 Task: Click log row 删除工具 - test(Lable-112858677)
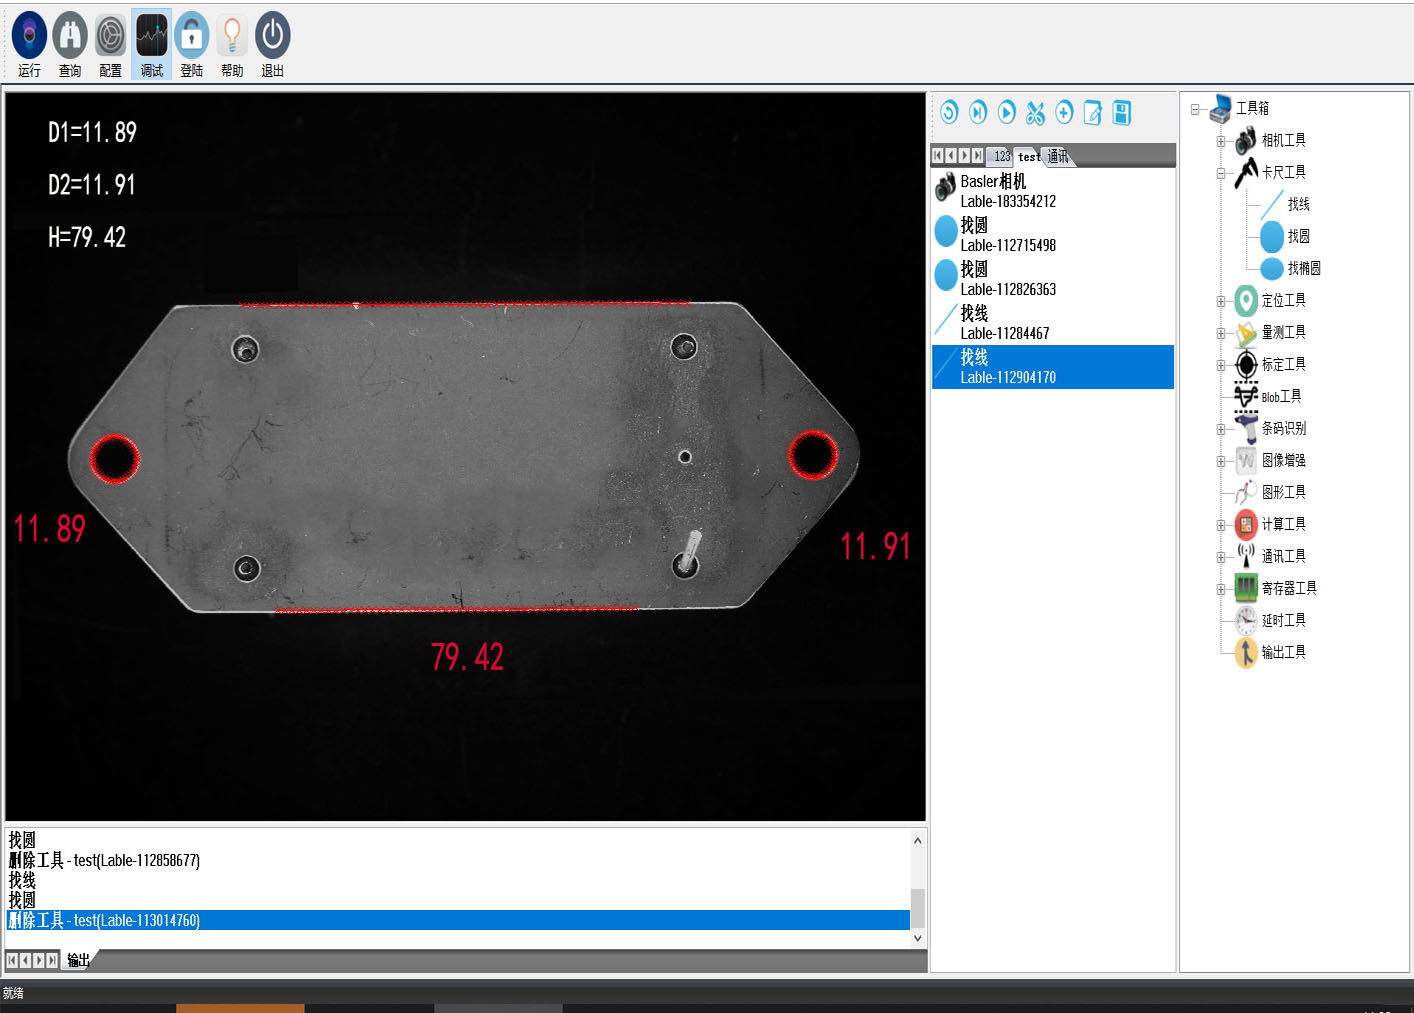tap(458, 860)
